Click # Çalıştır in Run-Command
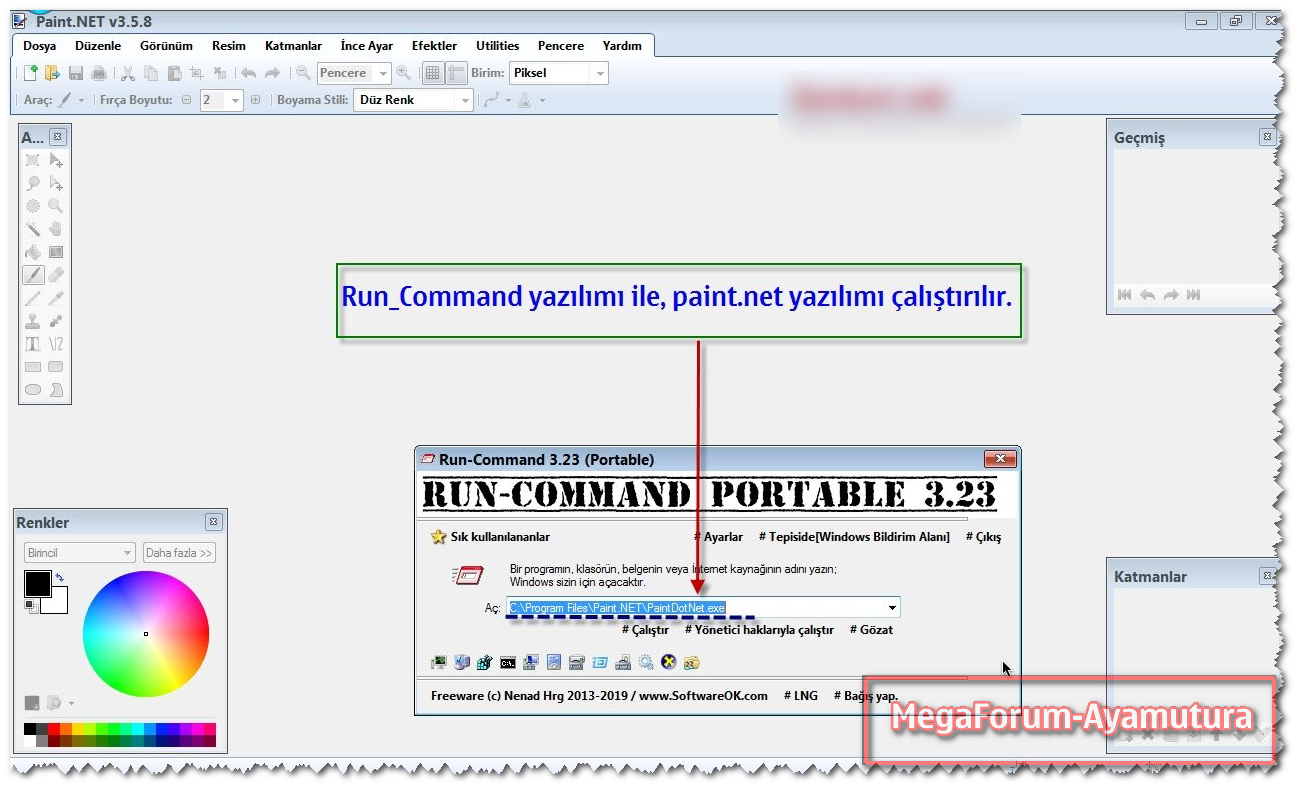Screen dimensions: 1301x791 click(x=645, y=630)
